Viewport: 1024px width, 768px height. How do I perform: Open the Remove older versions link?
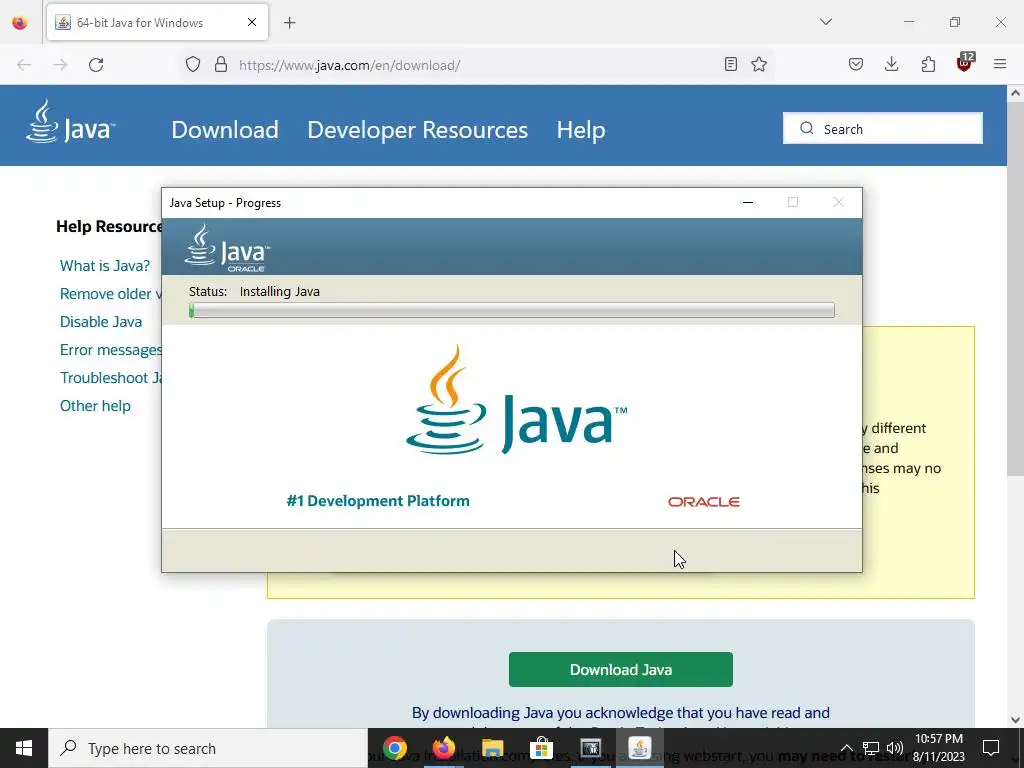[x=110, y=294]
